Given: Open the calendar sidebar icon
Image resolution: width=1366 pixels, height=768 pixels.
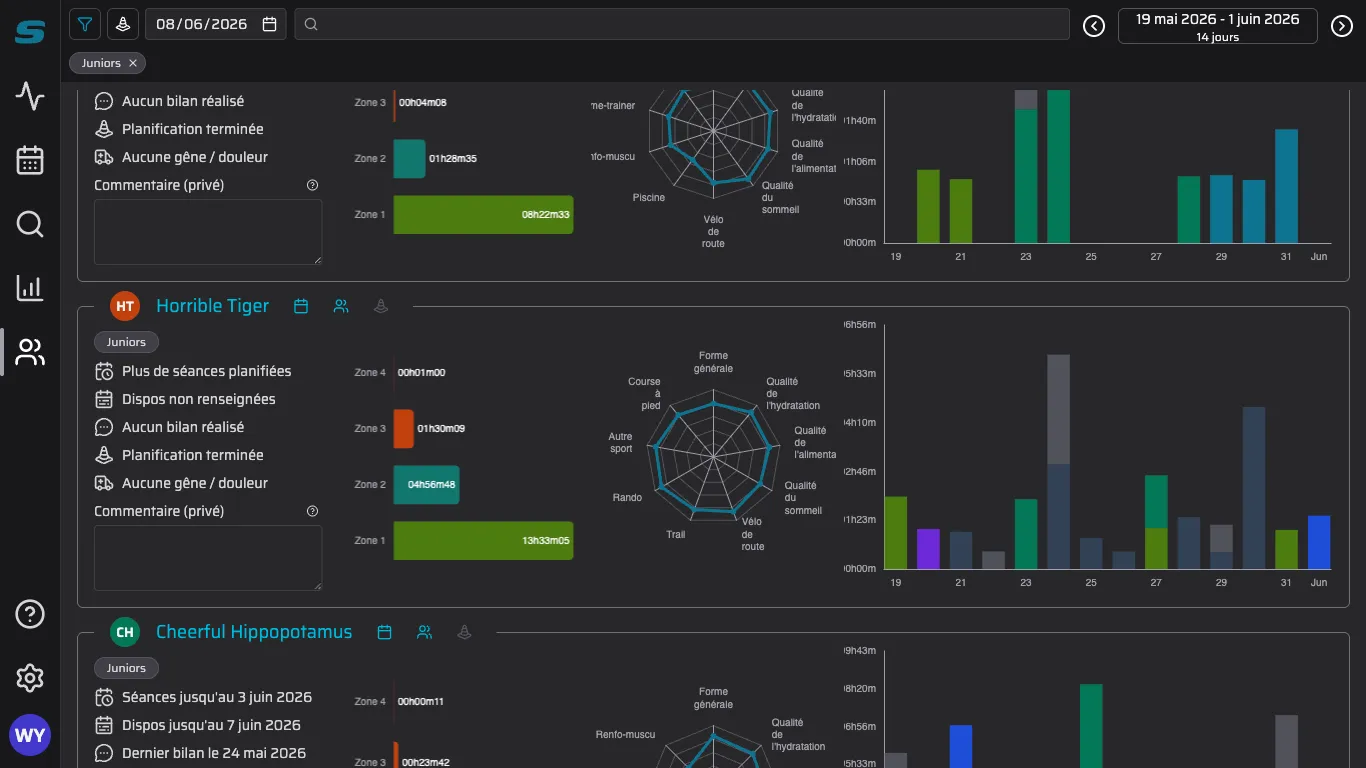Looking at the screenshot, I should [30, 160].
